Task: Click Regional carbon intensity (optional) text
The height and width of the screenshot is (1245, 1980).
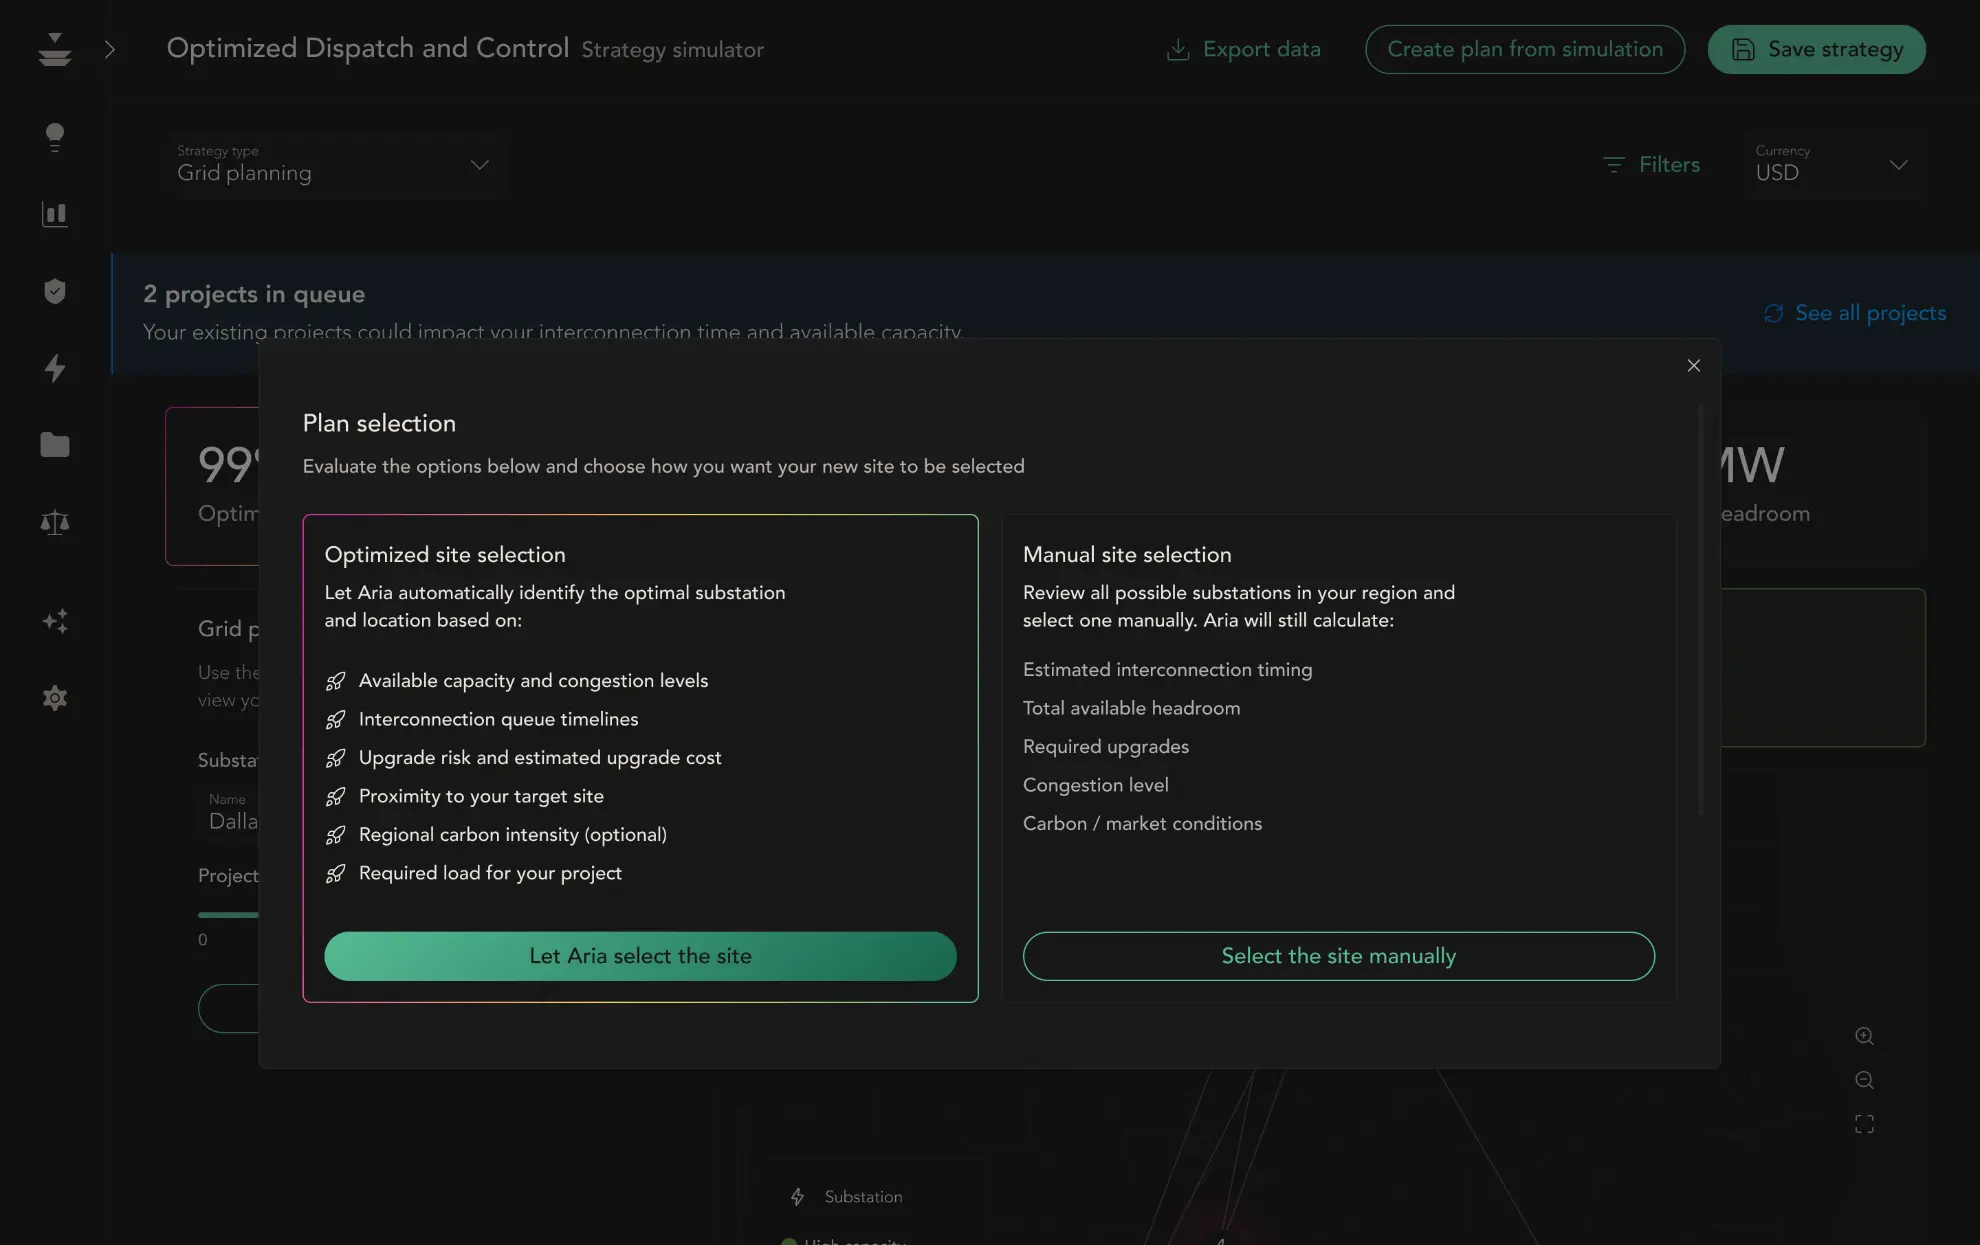Action: point(512,835)
